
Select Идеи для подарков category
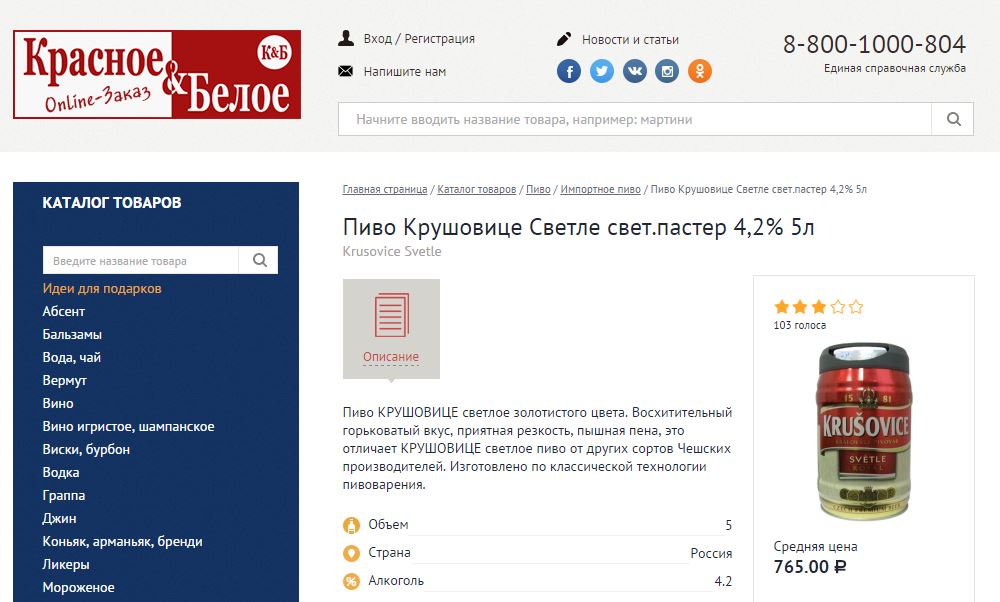(102, 288)
